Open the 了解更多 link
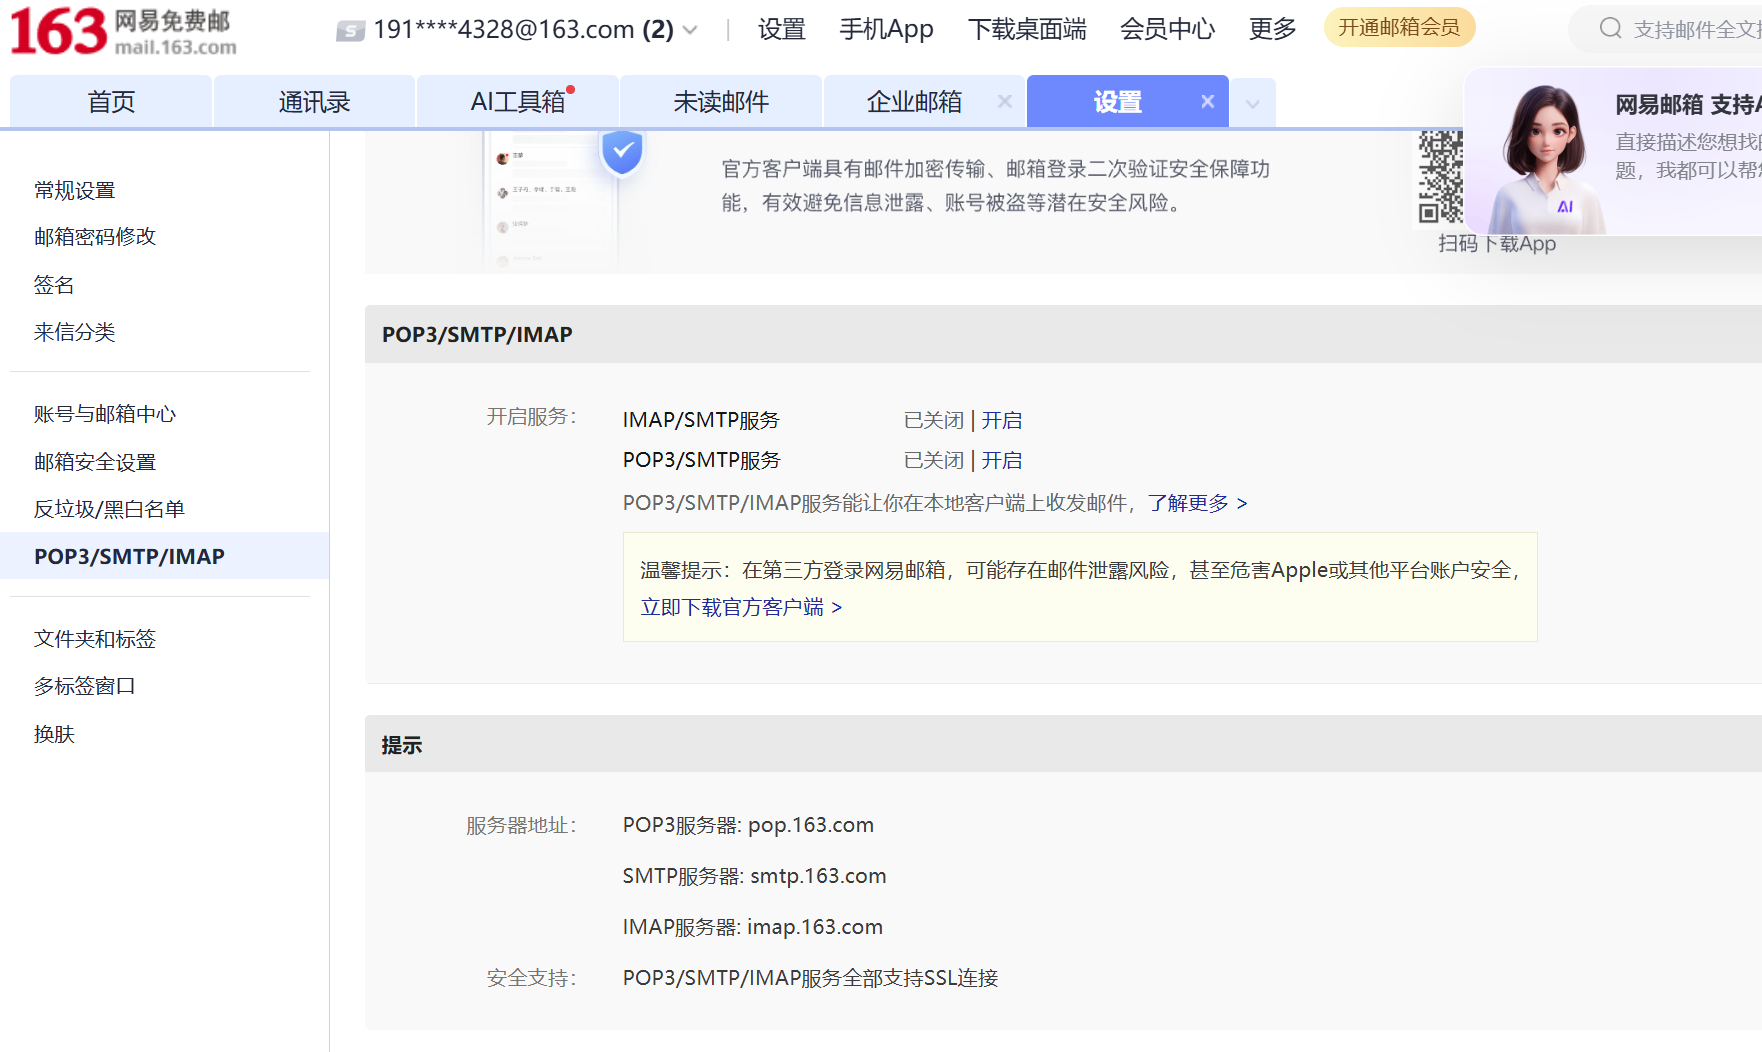The image size is (1762, 1052). pos(1197,503)
